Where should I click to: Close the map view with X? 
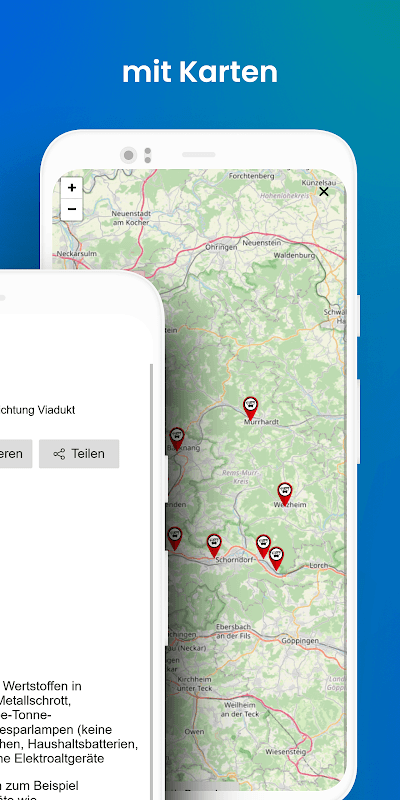coord(323,192)
